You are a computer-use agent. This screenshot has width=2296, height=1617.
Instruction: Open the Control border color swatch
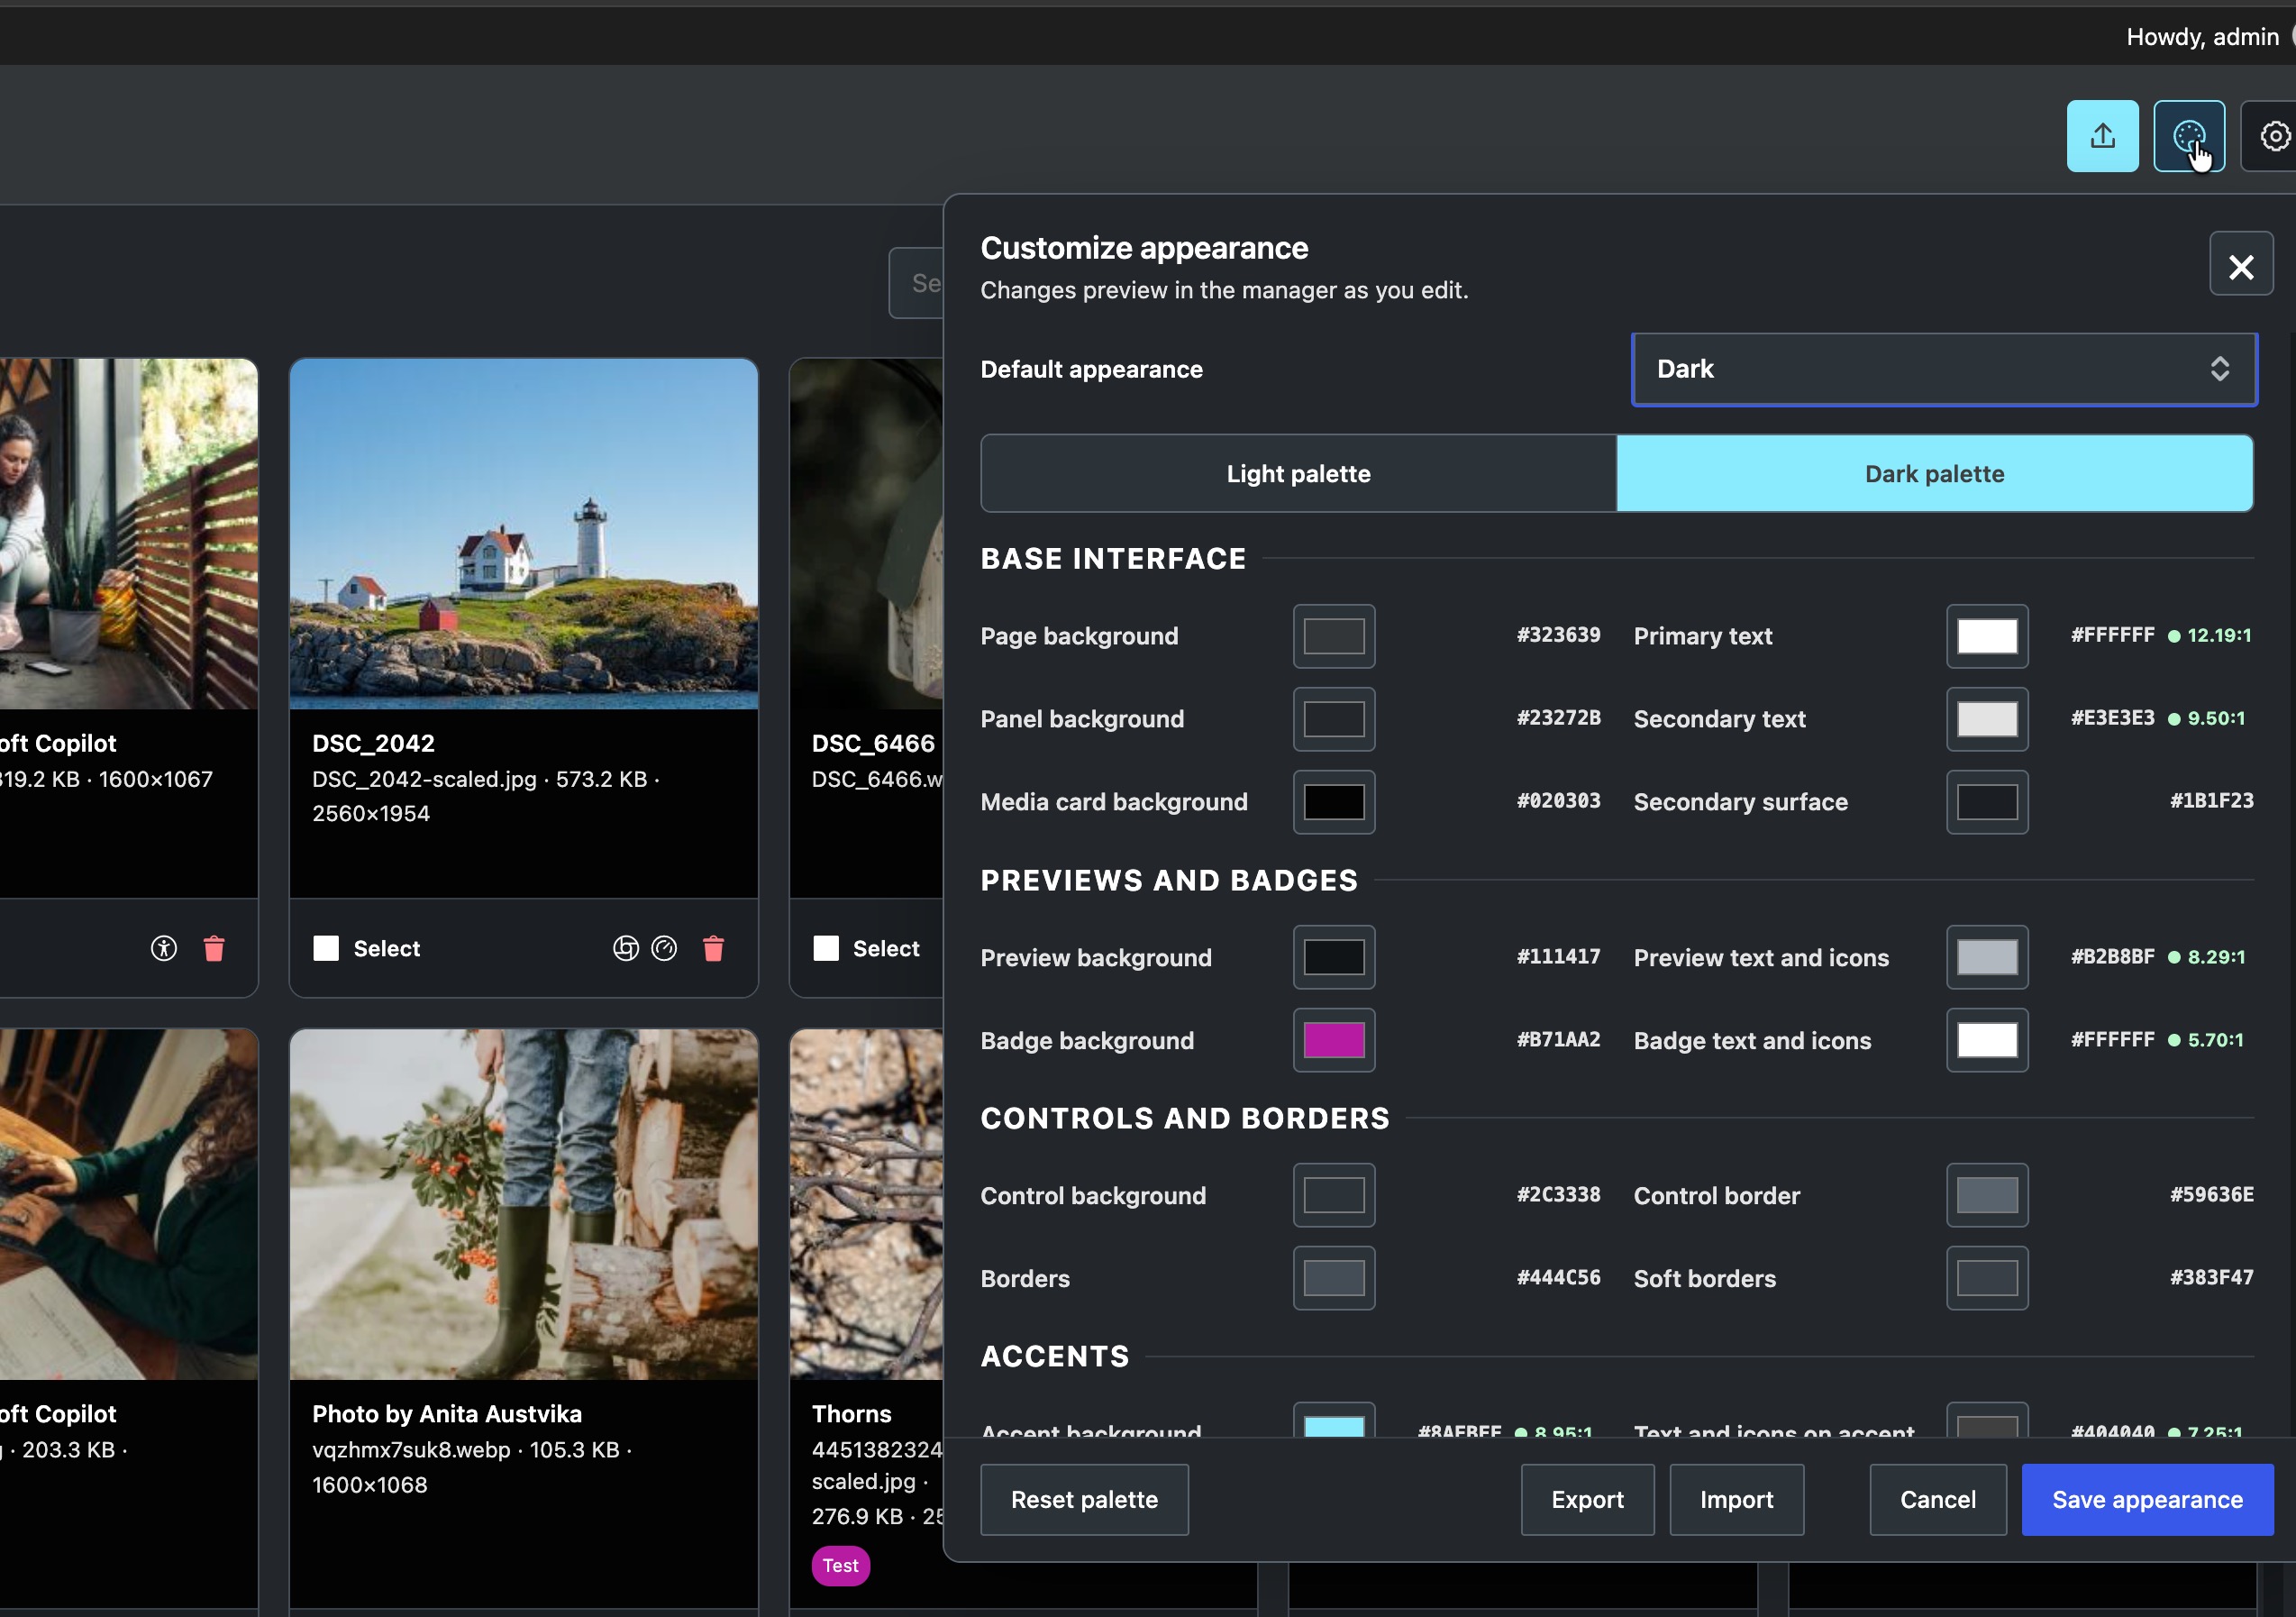[x=1987, y=1195]
